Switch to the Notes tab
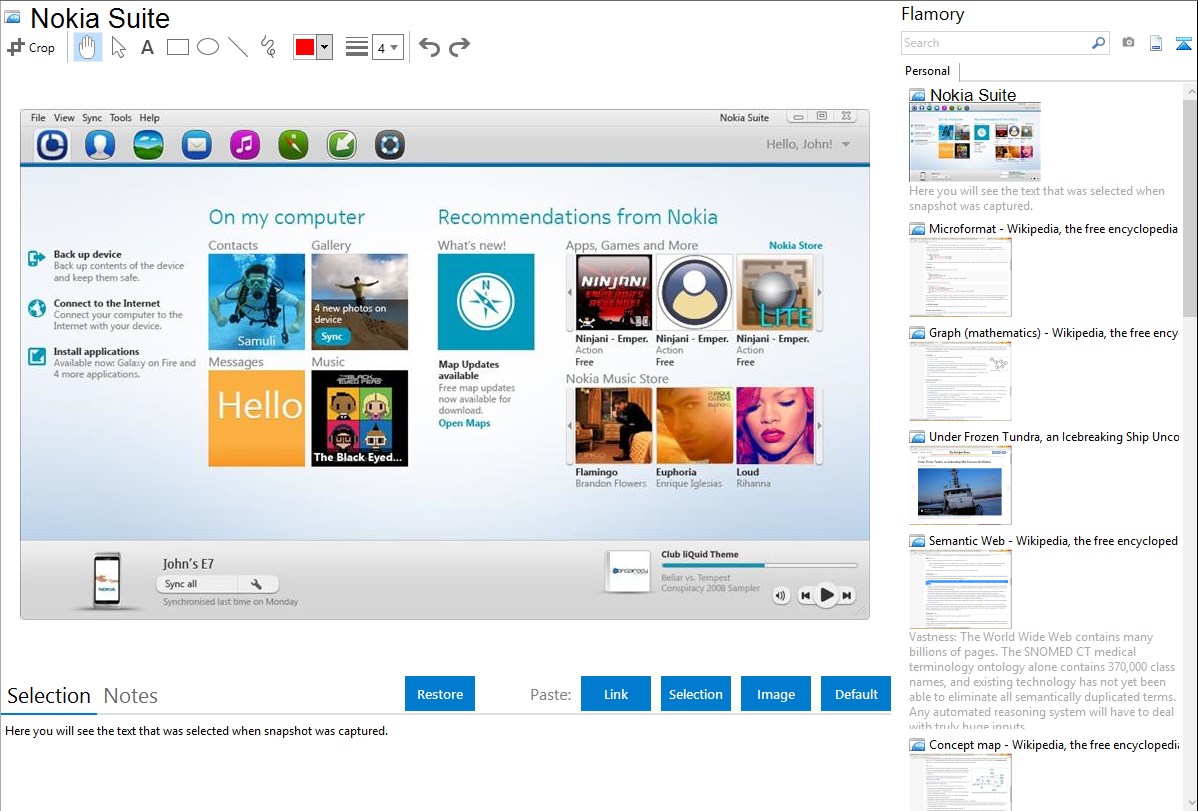The width and height of the screenshot is (1198, 811). coord(131,696)
